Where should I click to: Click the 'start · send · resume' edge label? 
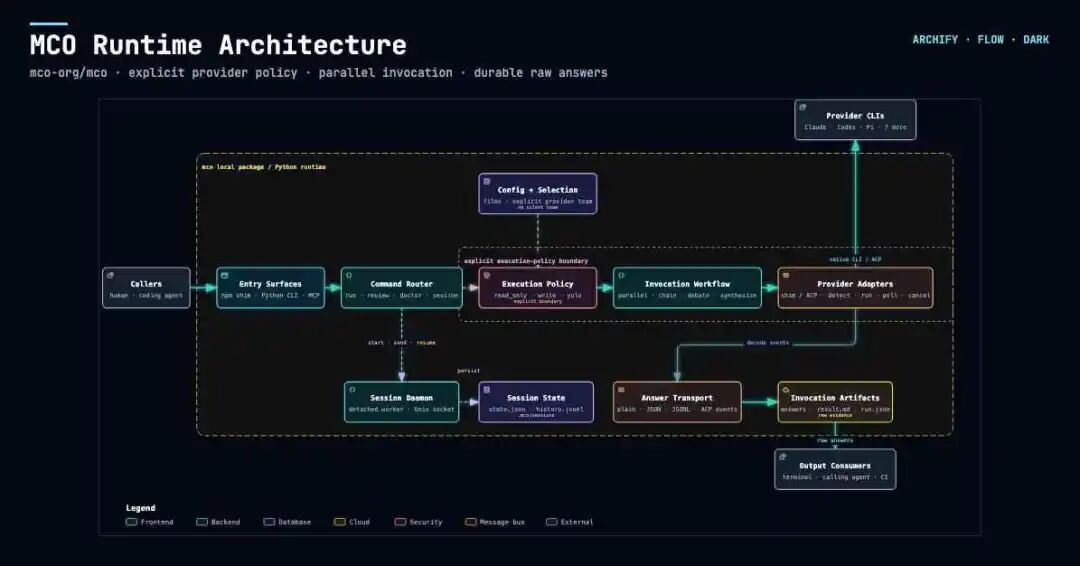(x=402, y=343)
